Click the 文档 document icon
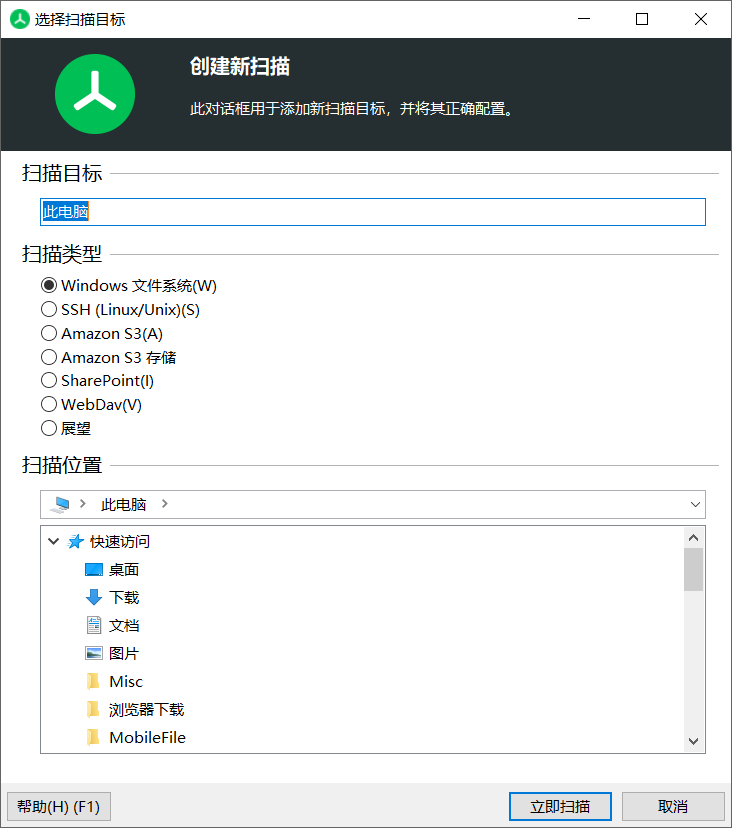Viewport: 732px width, 828px height. (x=94, y=625)
